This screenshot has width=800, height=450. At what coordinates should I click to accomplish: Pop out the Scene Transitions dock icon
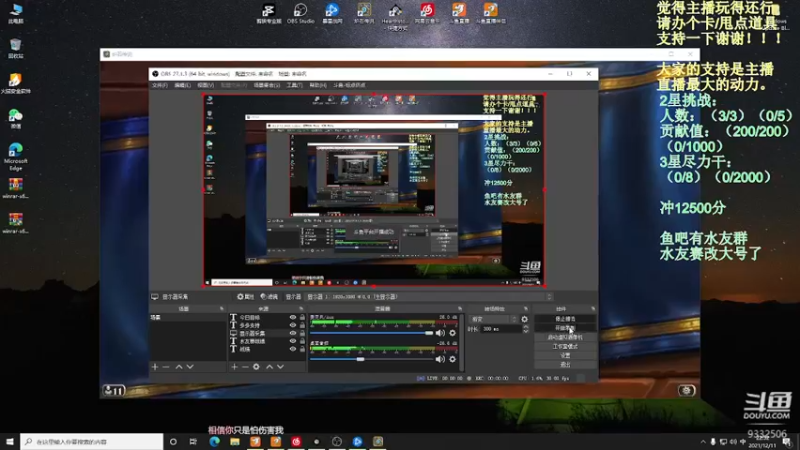(x=526, y=309)
